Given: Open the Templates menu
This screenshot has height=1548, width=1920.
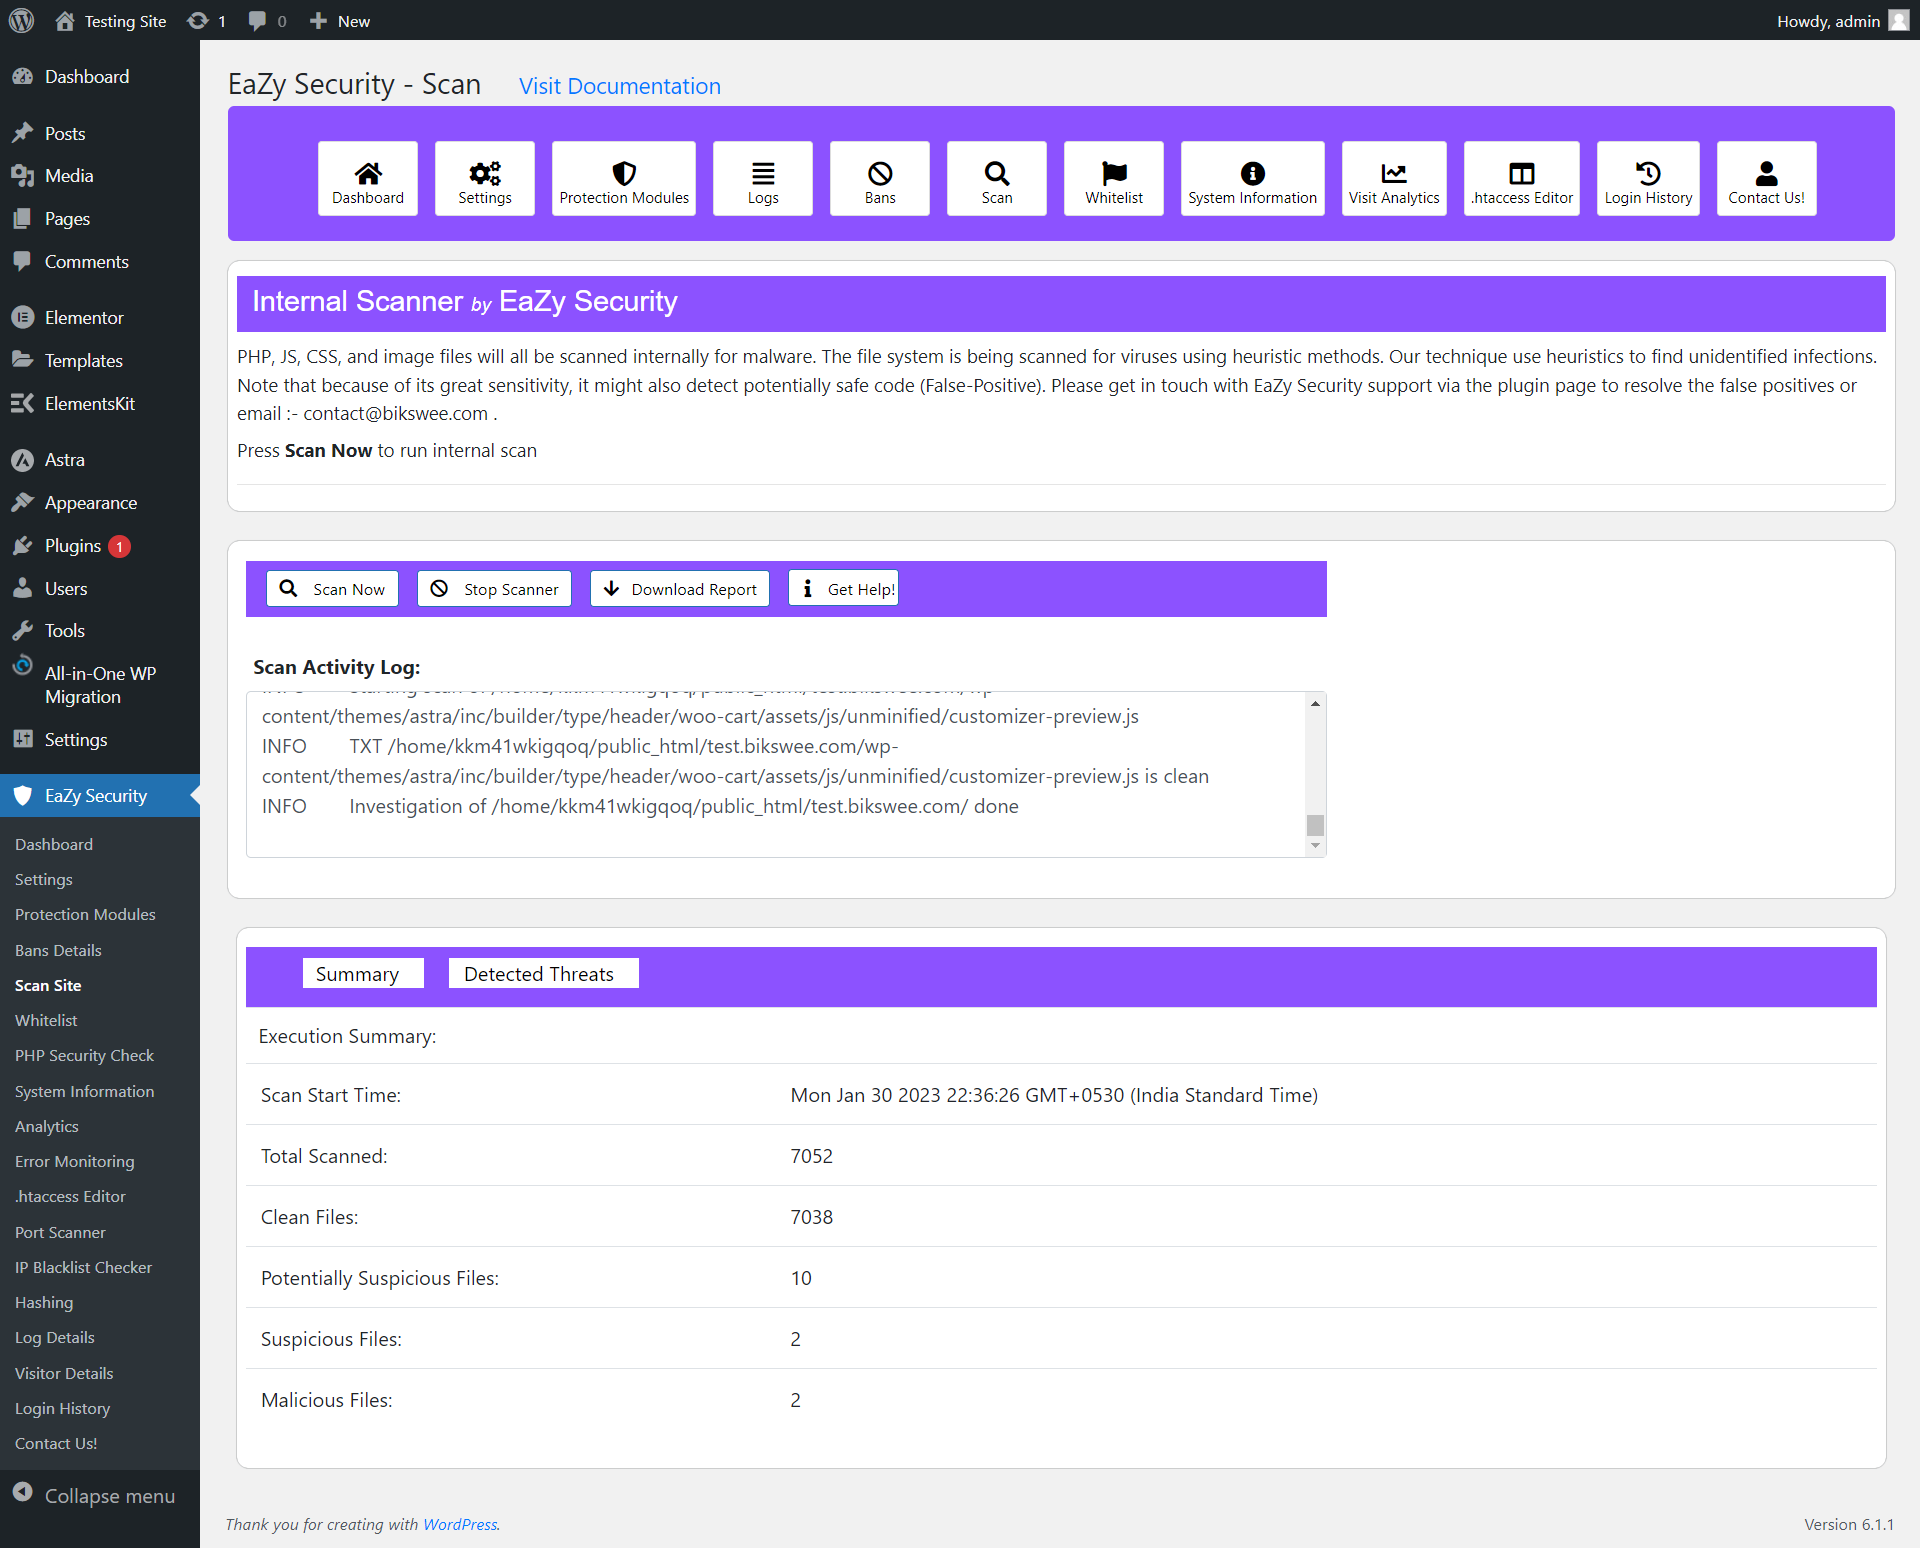Looking at the screenshot, I should (100, 360).
